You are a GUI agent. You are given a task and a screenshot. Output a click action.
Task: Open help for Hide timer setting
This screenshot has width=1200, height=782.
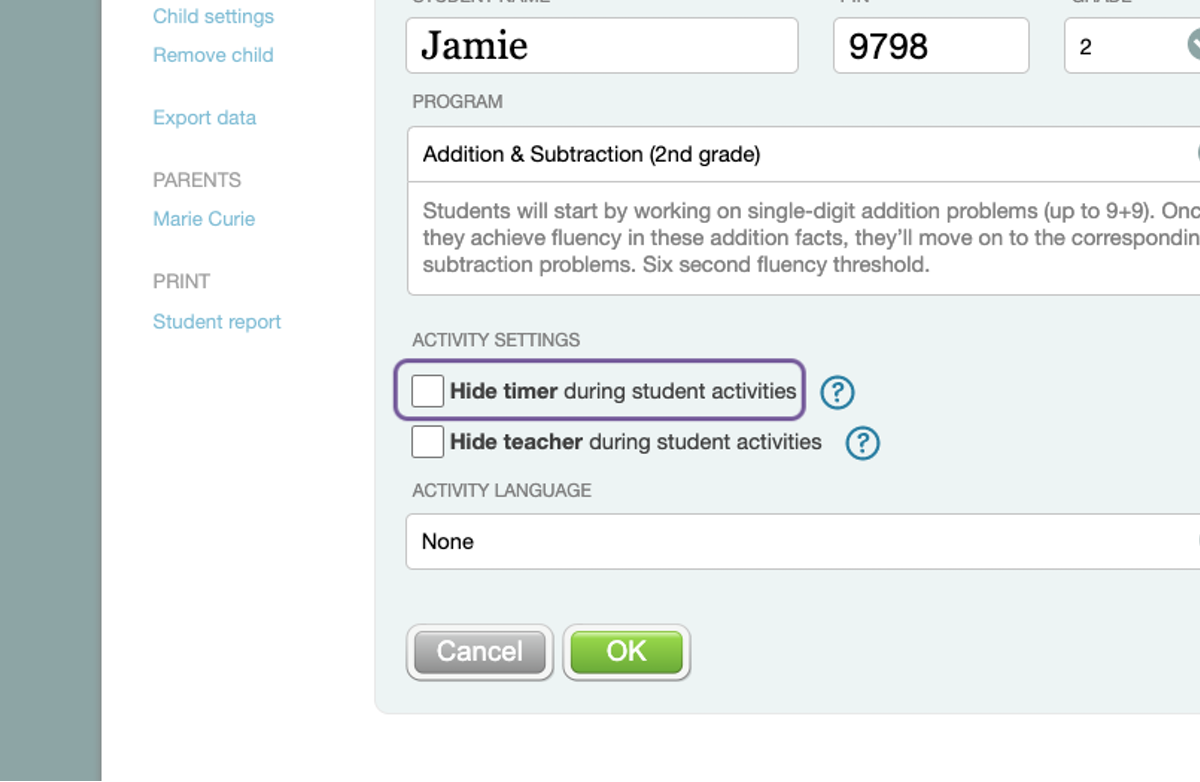coord(837,392)
